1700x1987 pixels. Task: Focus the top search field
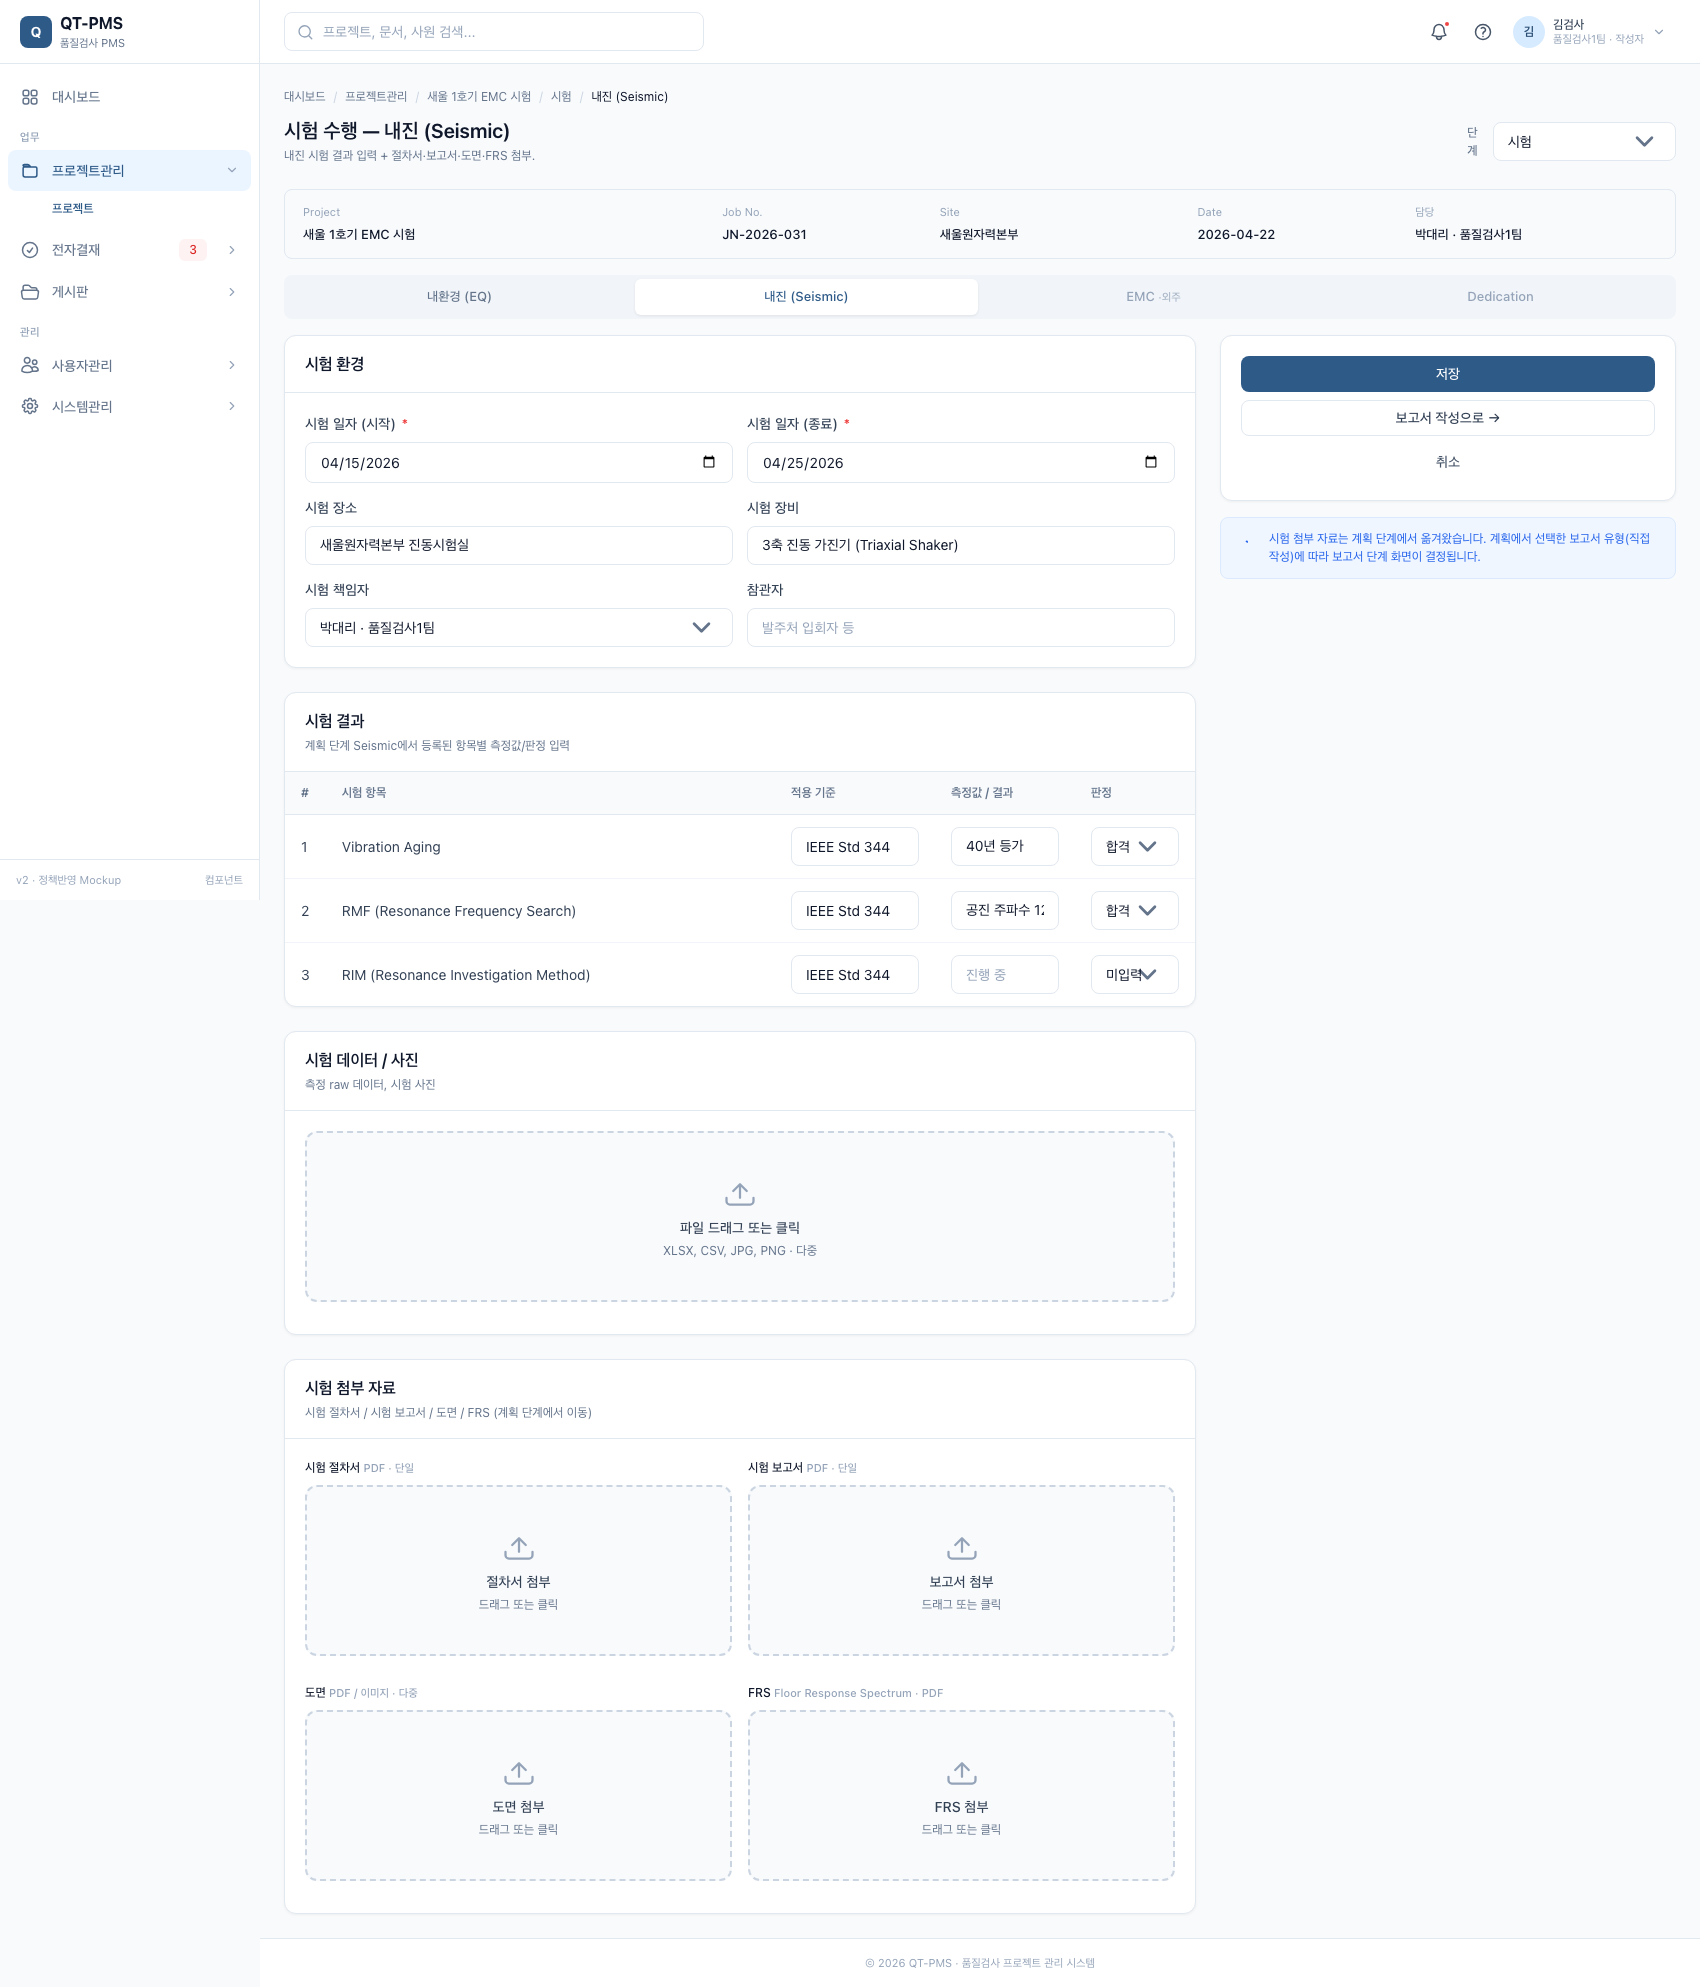click(x=494, y=32)
